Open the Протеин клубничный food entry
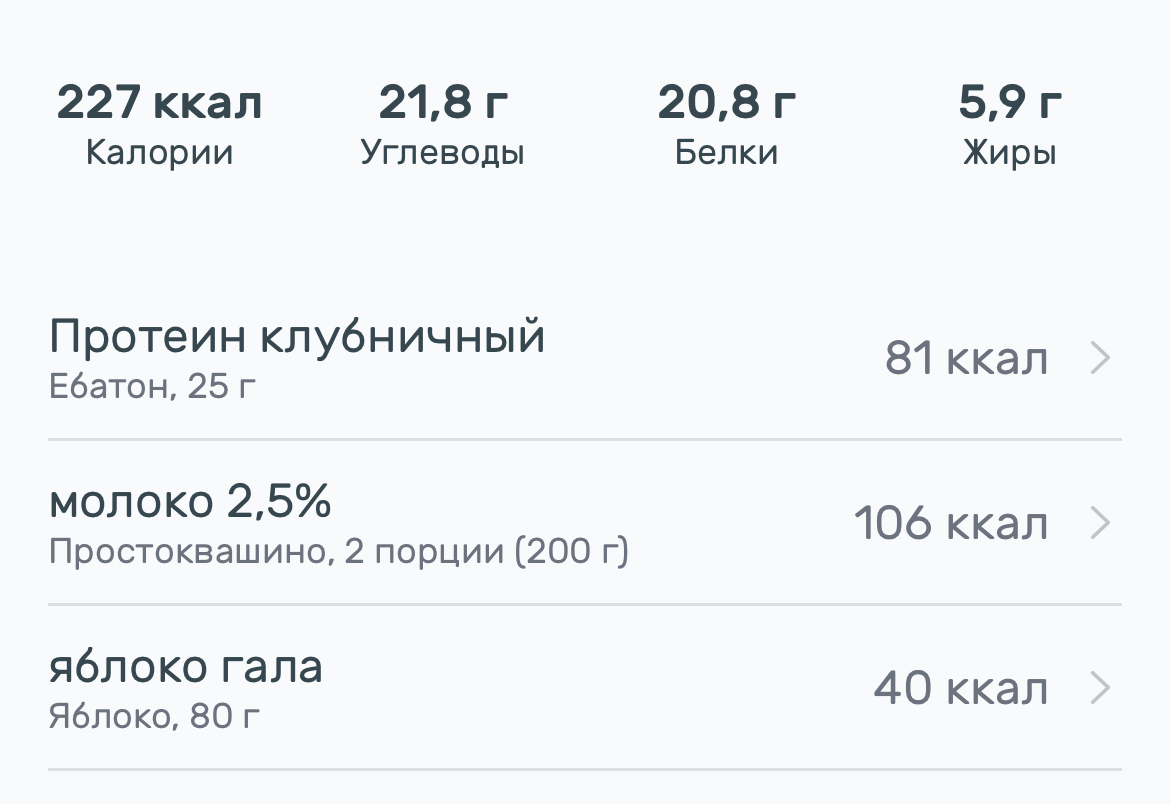This screenshot has height=804, width=1170. [297, 338]
